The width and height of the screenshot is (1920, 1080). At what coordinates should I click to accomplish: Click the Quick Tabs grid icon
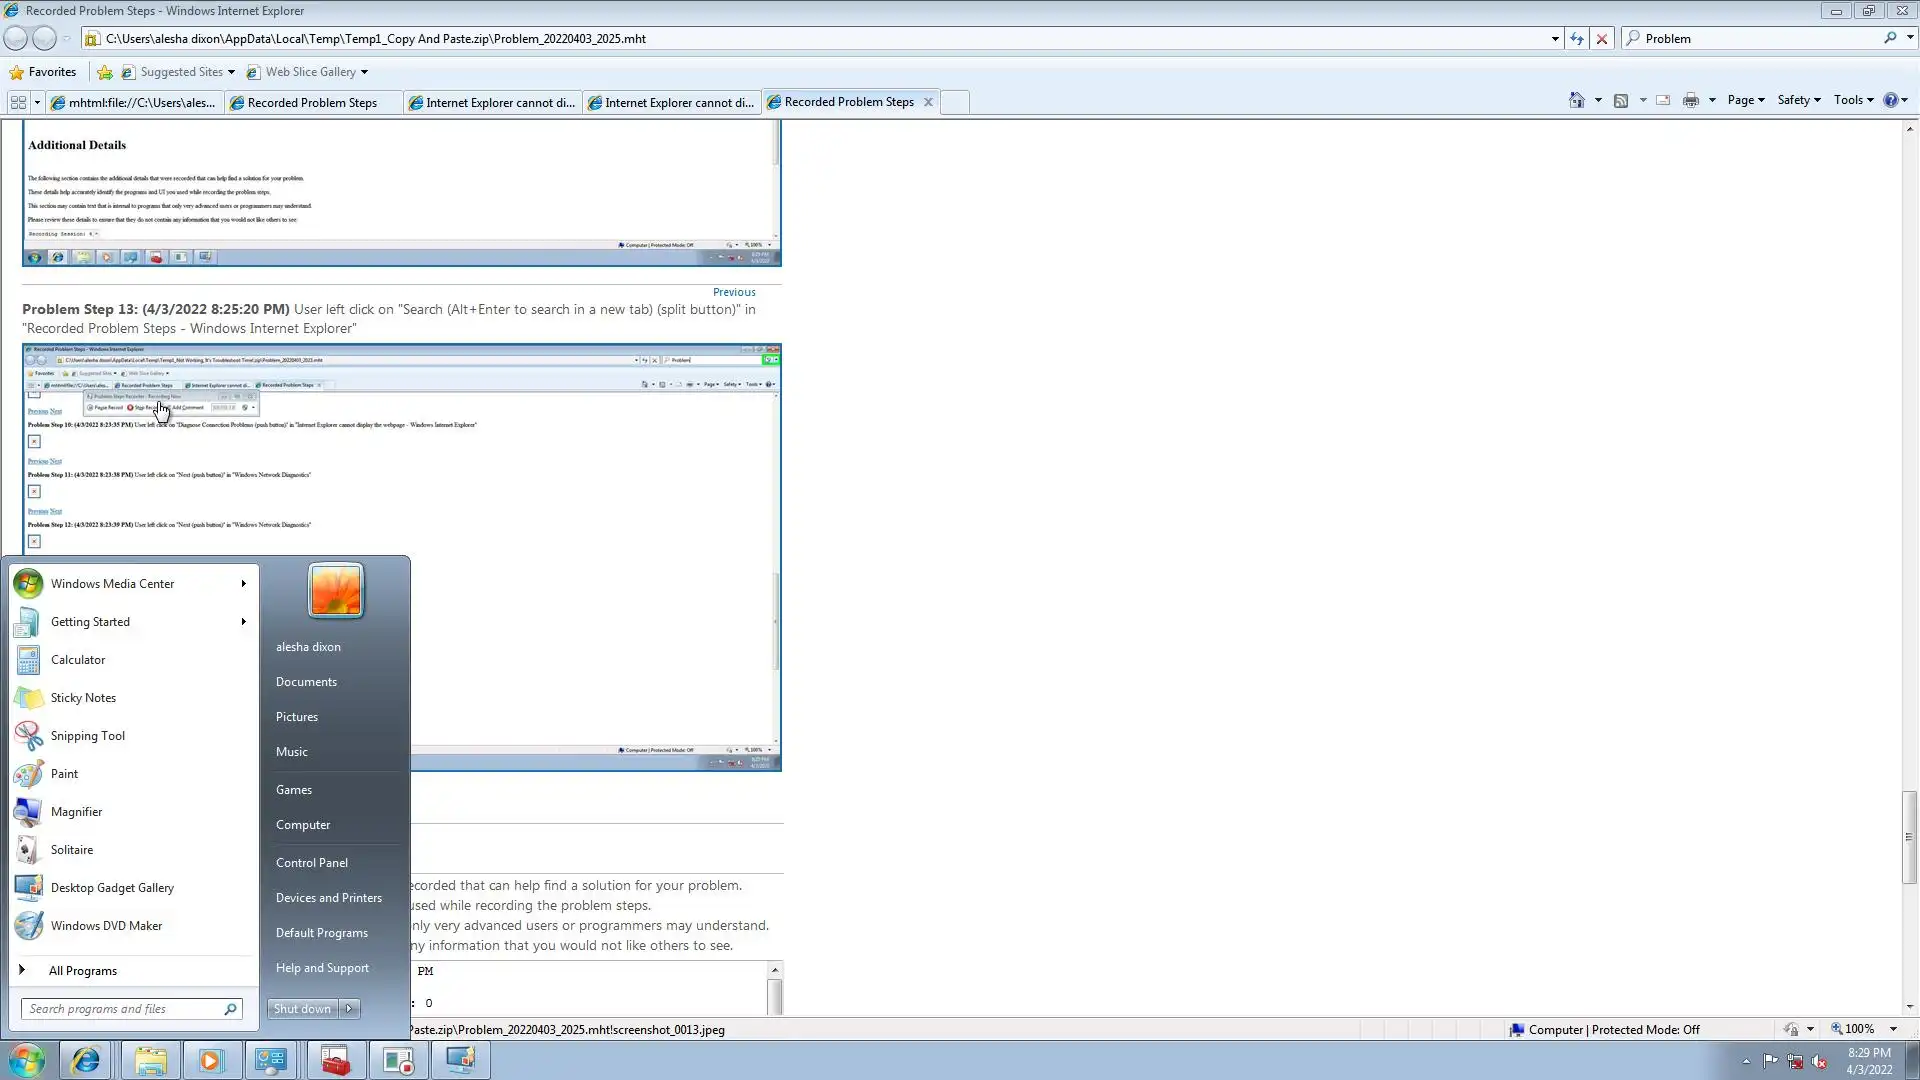point(18,102)
